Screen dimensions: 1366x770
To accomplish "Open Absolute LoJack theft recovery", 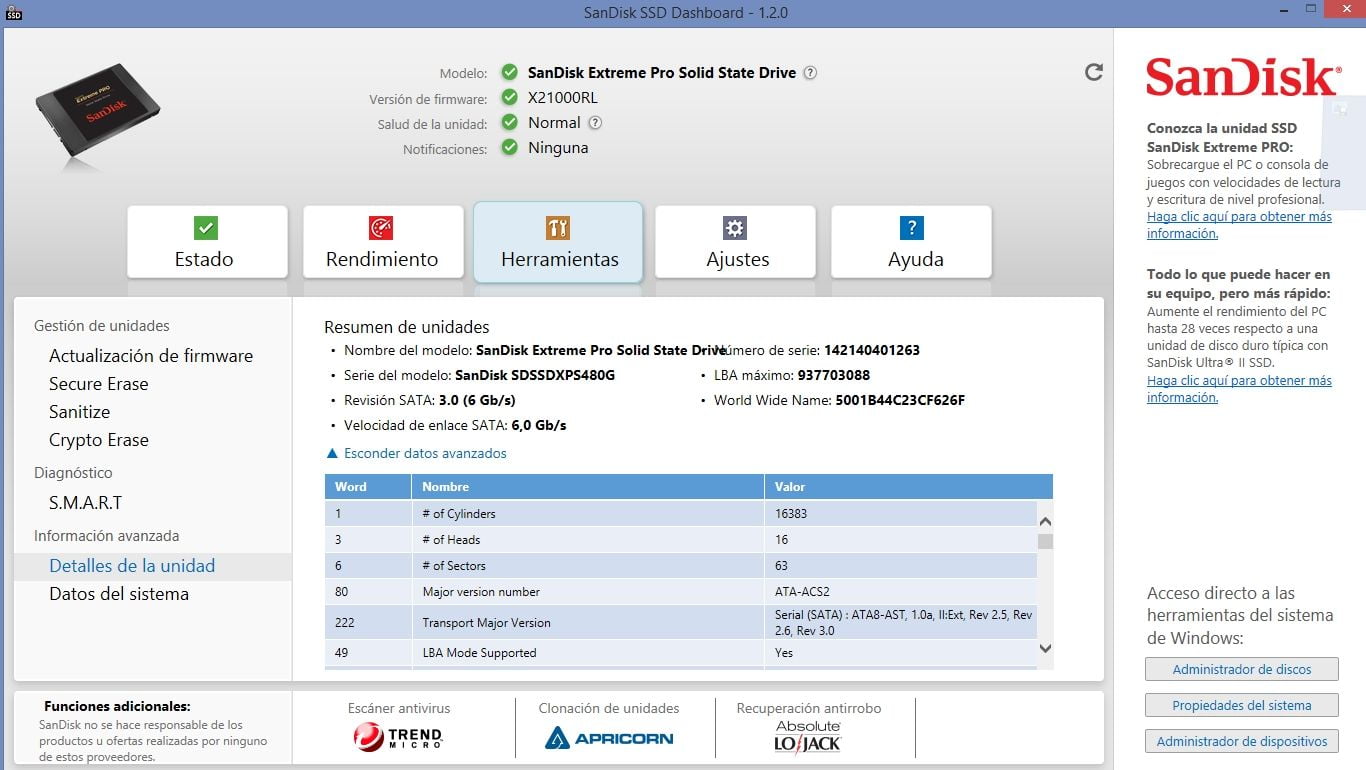I will pyautogui.click(x=808, y=737).
